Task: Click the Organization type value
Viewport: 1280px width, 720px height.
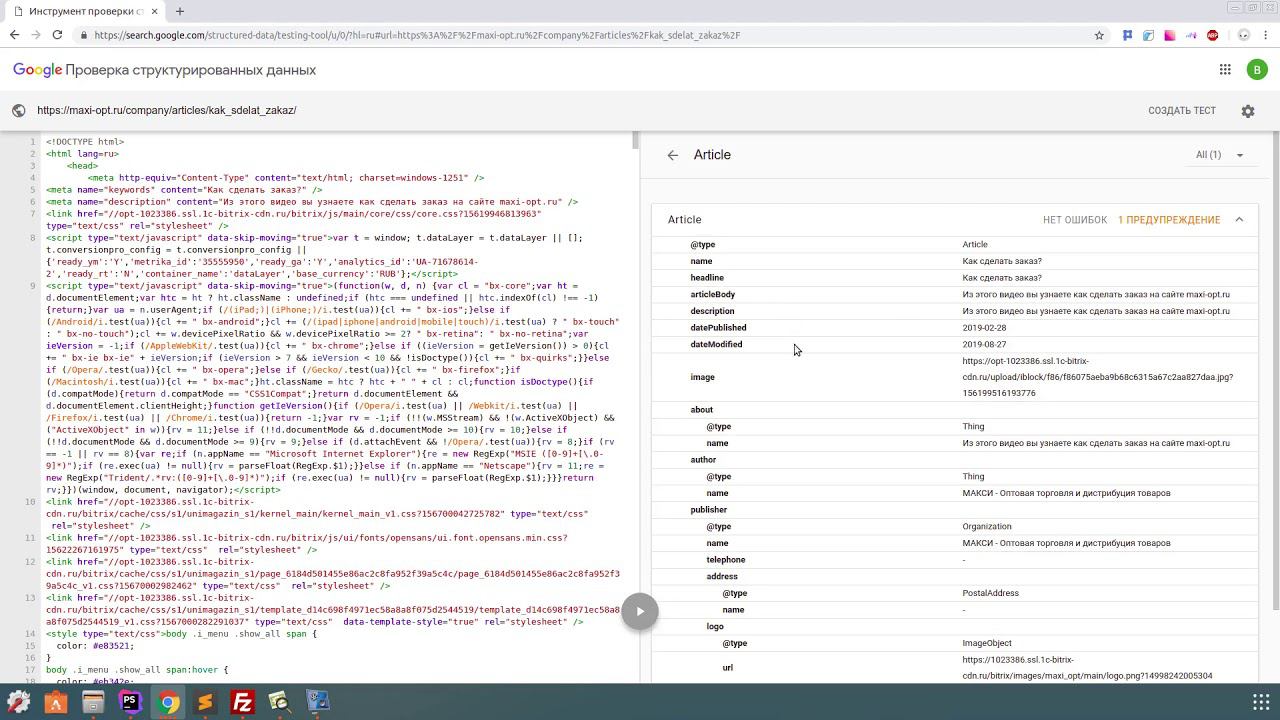Action: (987, 527)
